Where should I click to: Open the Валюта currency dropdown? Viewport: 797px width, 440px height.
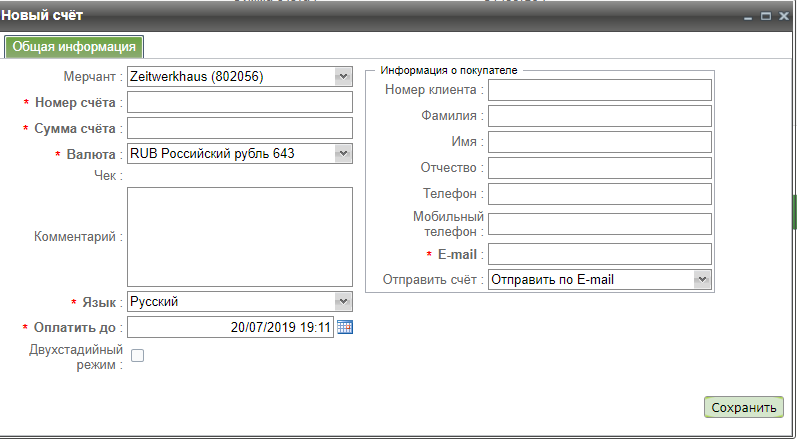coord(343,153)
